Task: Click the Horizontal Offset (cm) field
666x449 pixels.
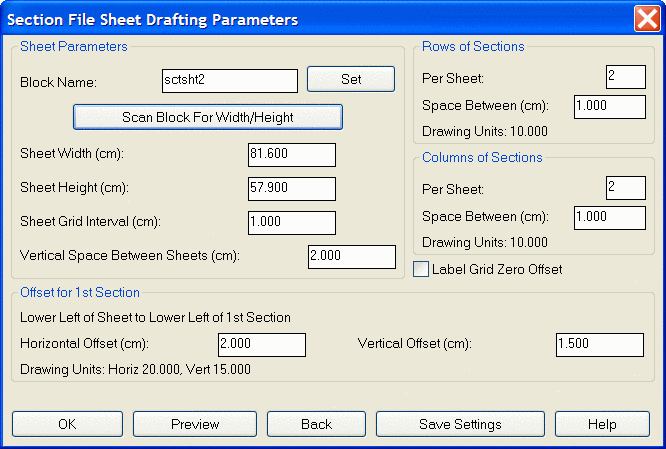Action: 262,345
